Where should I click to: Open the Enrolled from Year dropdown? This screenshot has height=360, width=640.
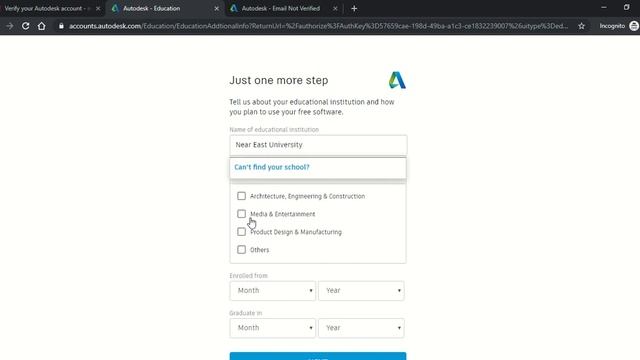coord(361,291)
